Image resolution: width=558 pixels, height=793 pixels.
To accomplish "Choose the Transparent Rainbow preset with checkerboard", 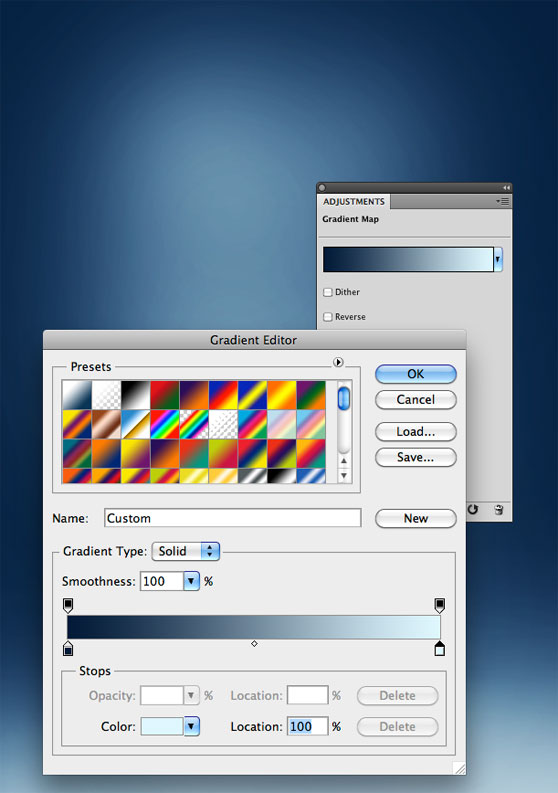I will click(x=194, y=424).
